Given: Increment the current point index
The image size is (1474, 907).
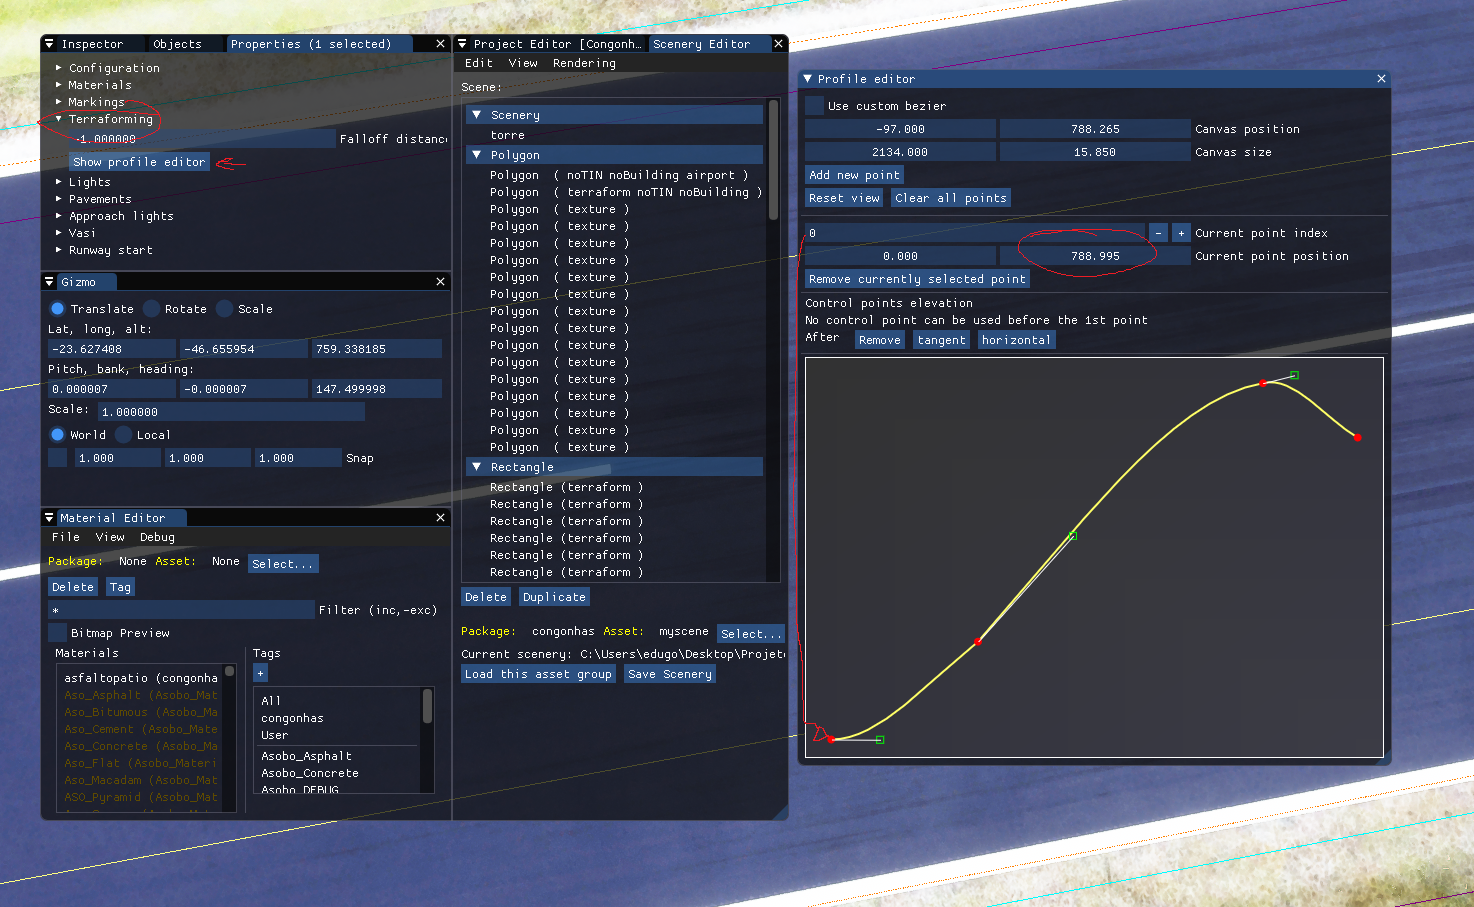Looking at the screenshot, I should pyautogui.click(x=1181, y=233).
